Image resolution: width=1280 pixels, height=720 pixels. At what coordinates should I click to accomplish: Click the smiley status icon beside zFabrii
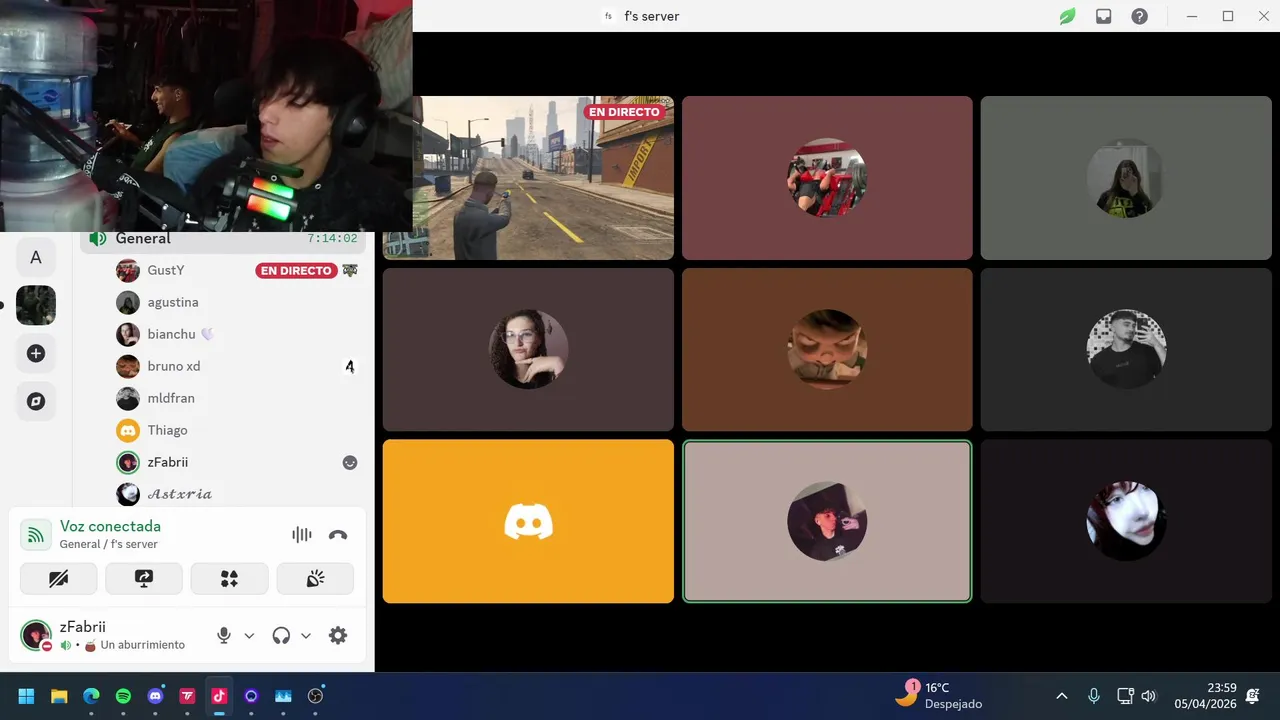pos(350,462)
